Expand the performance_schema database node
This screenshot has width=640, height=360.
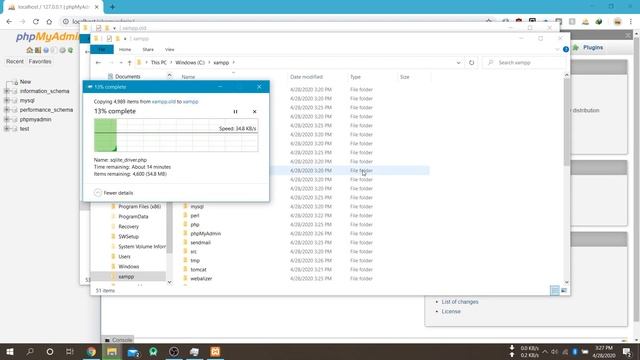coord(6,110)
